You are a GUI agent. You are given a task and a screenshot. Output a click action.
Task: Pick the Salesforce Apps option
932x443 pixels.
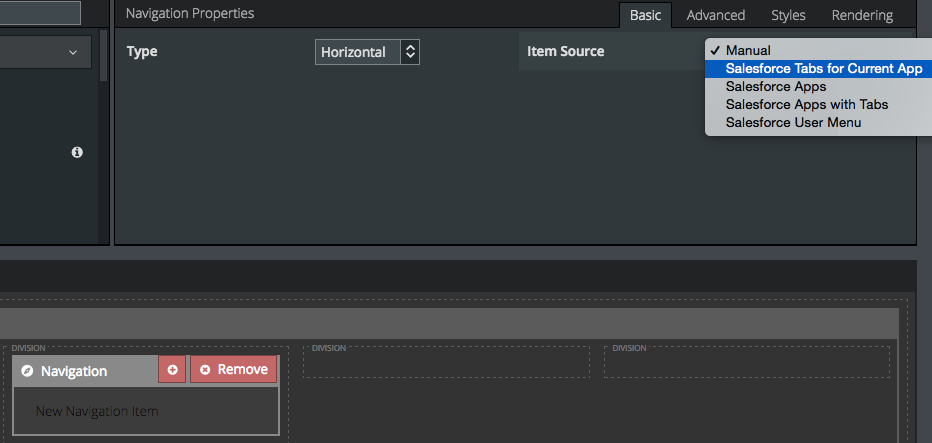pyautogui.click(x=776, y=87)
